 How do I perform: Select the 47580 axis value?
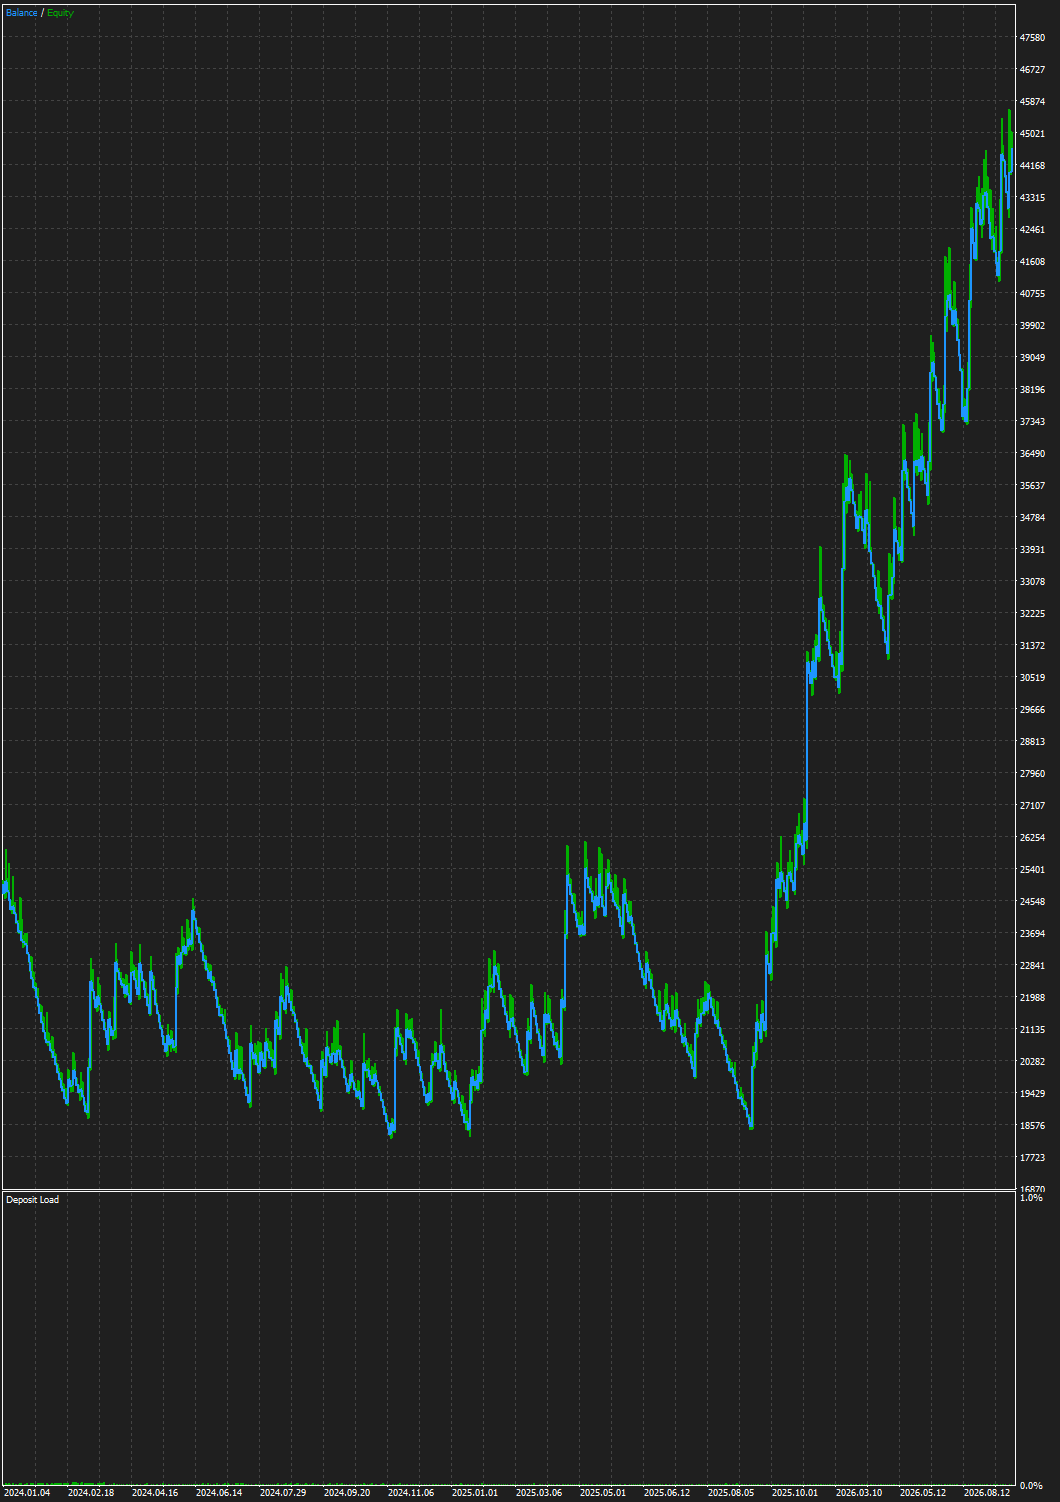click(1032, 38)
